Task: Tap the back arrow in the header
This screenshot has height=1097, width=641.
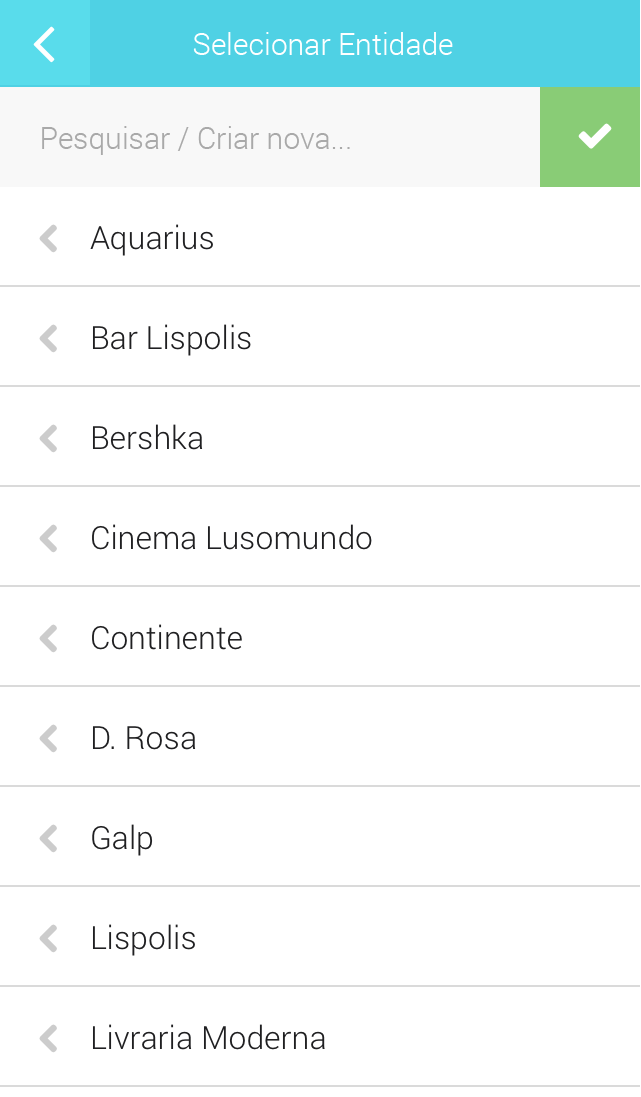Action: (x=45, y=44)
